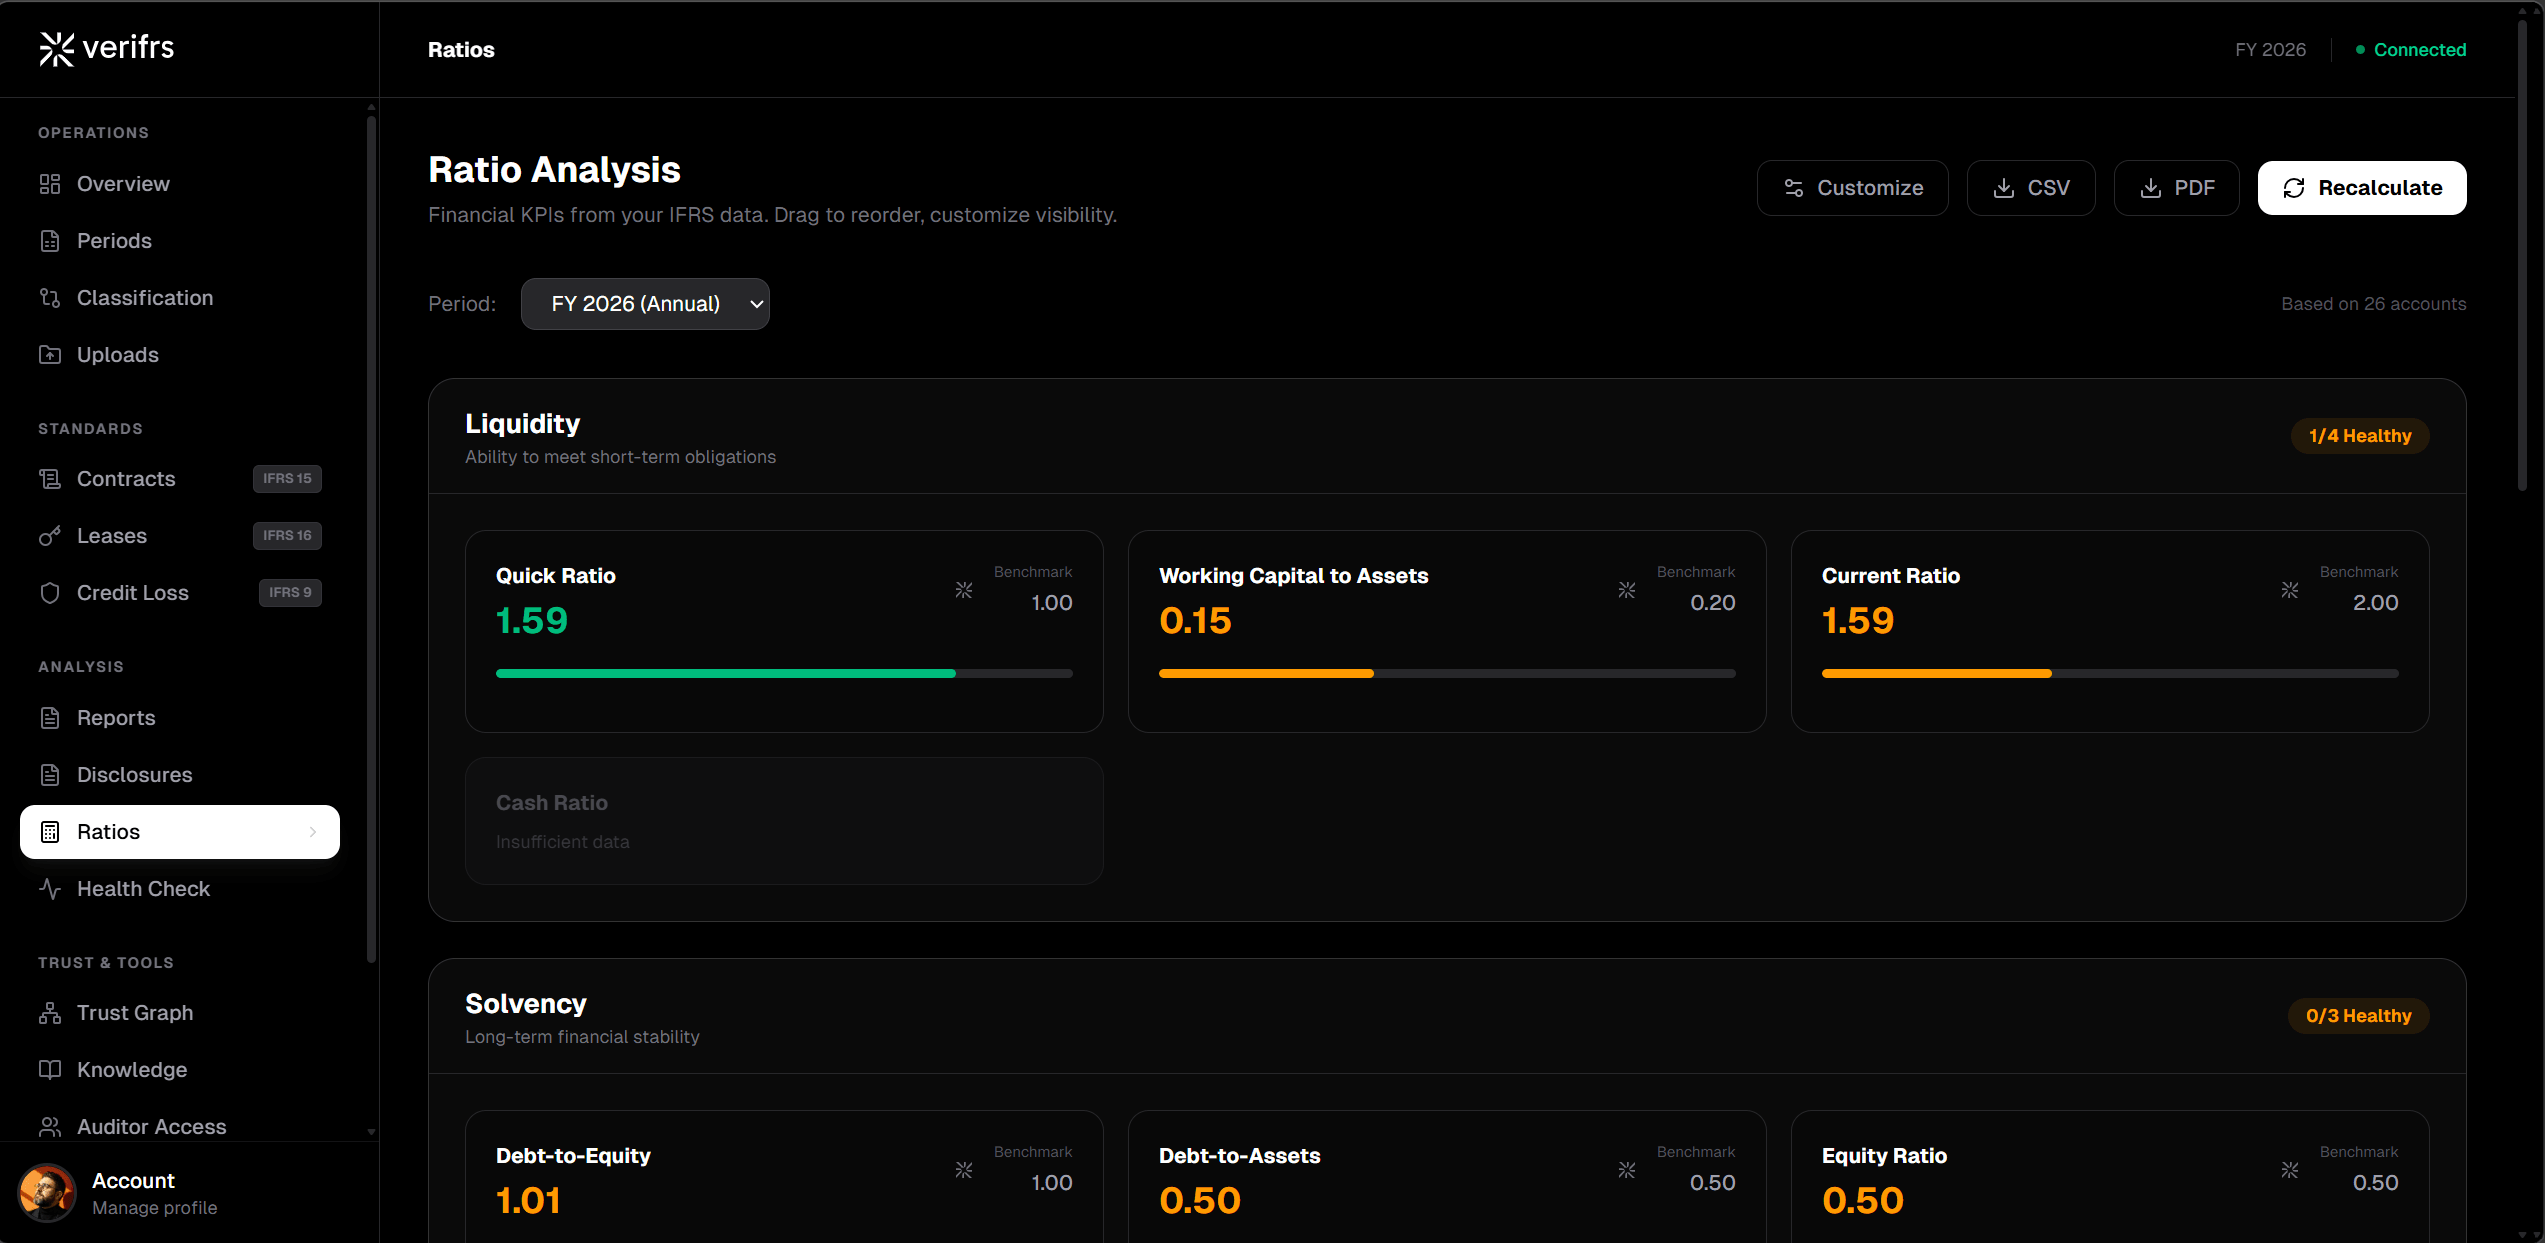This screenshot has height=1243, width=2545.
Task: Click the Uploads icon
Action: pos(50,354)
